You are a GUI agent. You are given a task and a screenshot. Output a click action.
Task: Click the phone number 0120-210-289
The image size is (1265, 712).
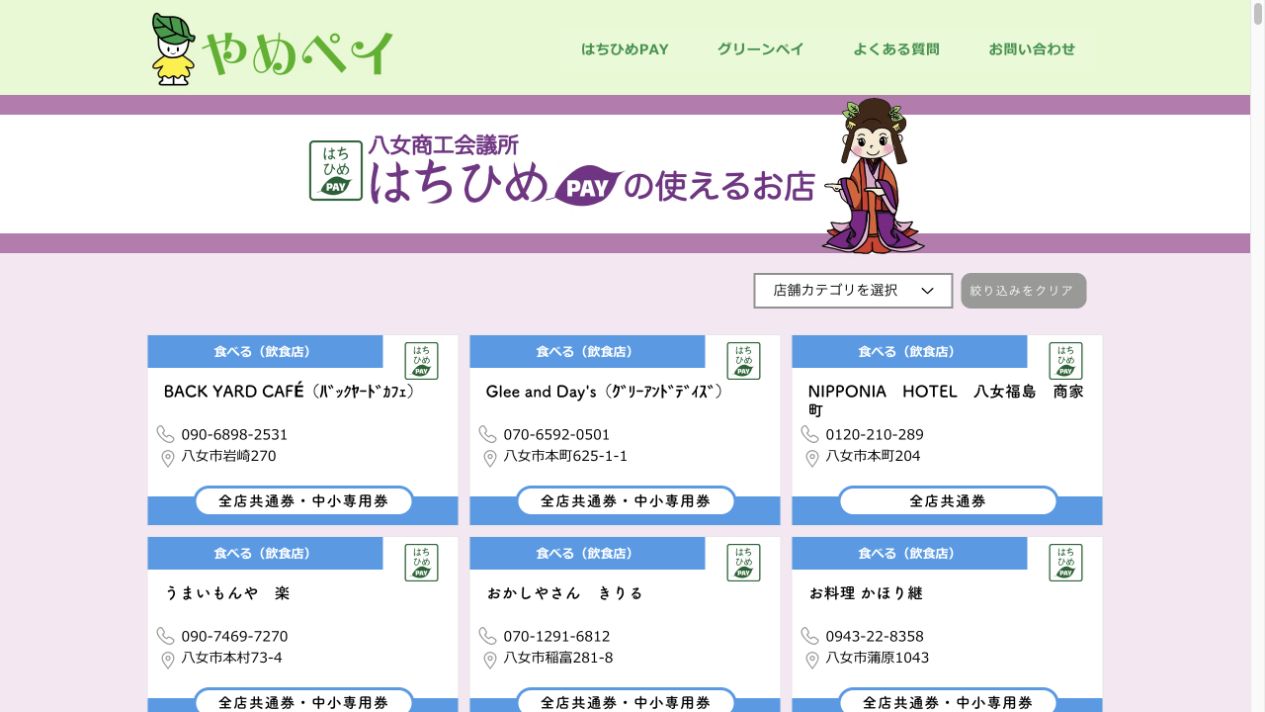click(x=874, y=435)
